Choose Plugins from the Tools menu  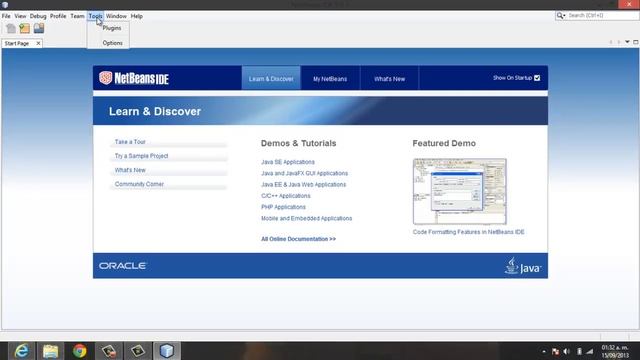[x=112, y=28]
